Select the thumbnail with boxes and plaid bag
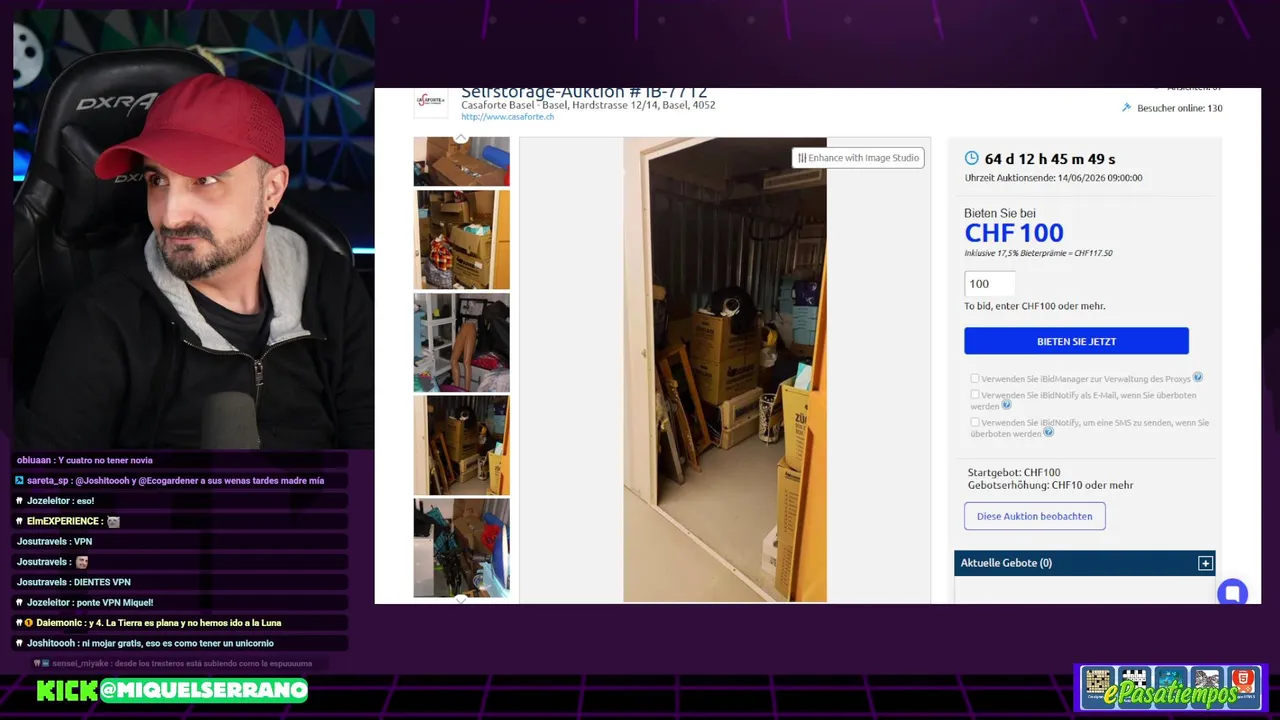This screenshot has height=720, width=1280. (461, 240)
